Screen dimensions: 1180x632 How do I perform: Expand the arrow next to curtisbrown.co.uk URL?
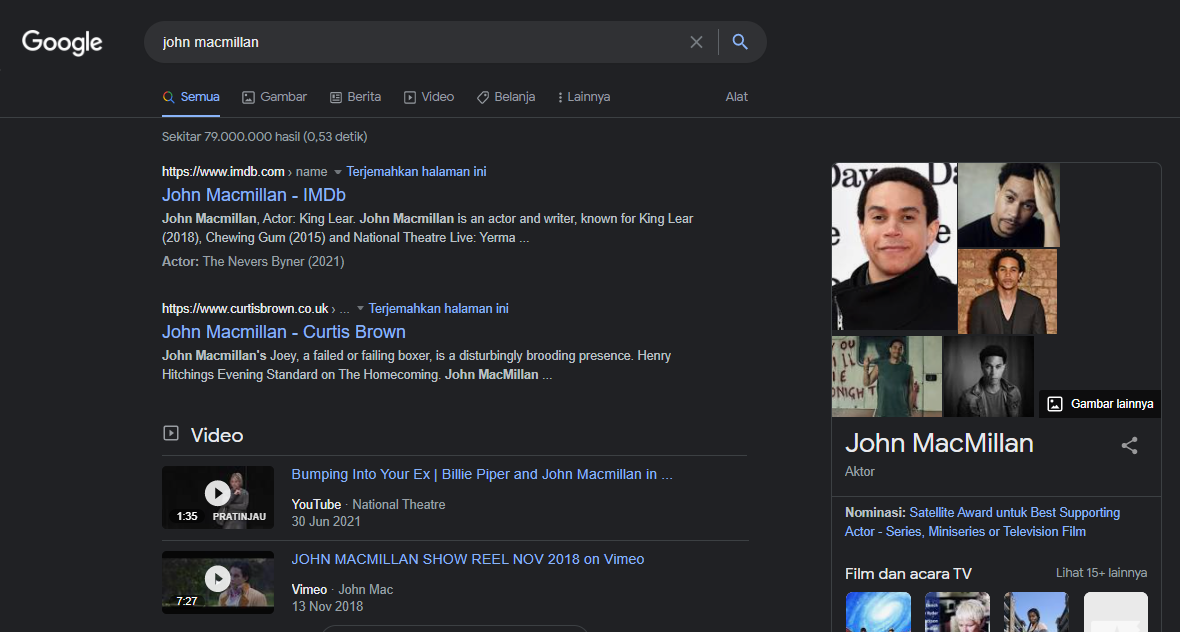tap(360, 309)
